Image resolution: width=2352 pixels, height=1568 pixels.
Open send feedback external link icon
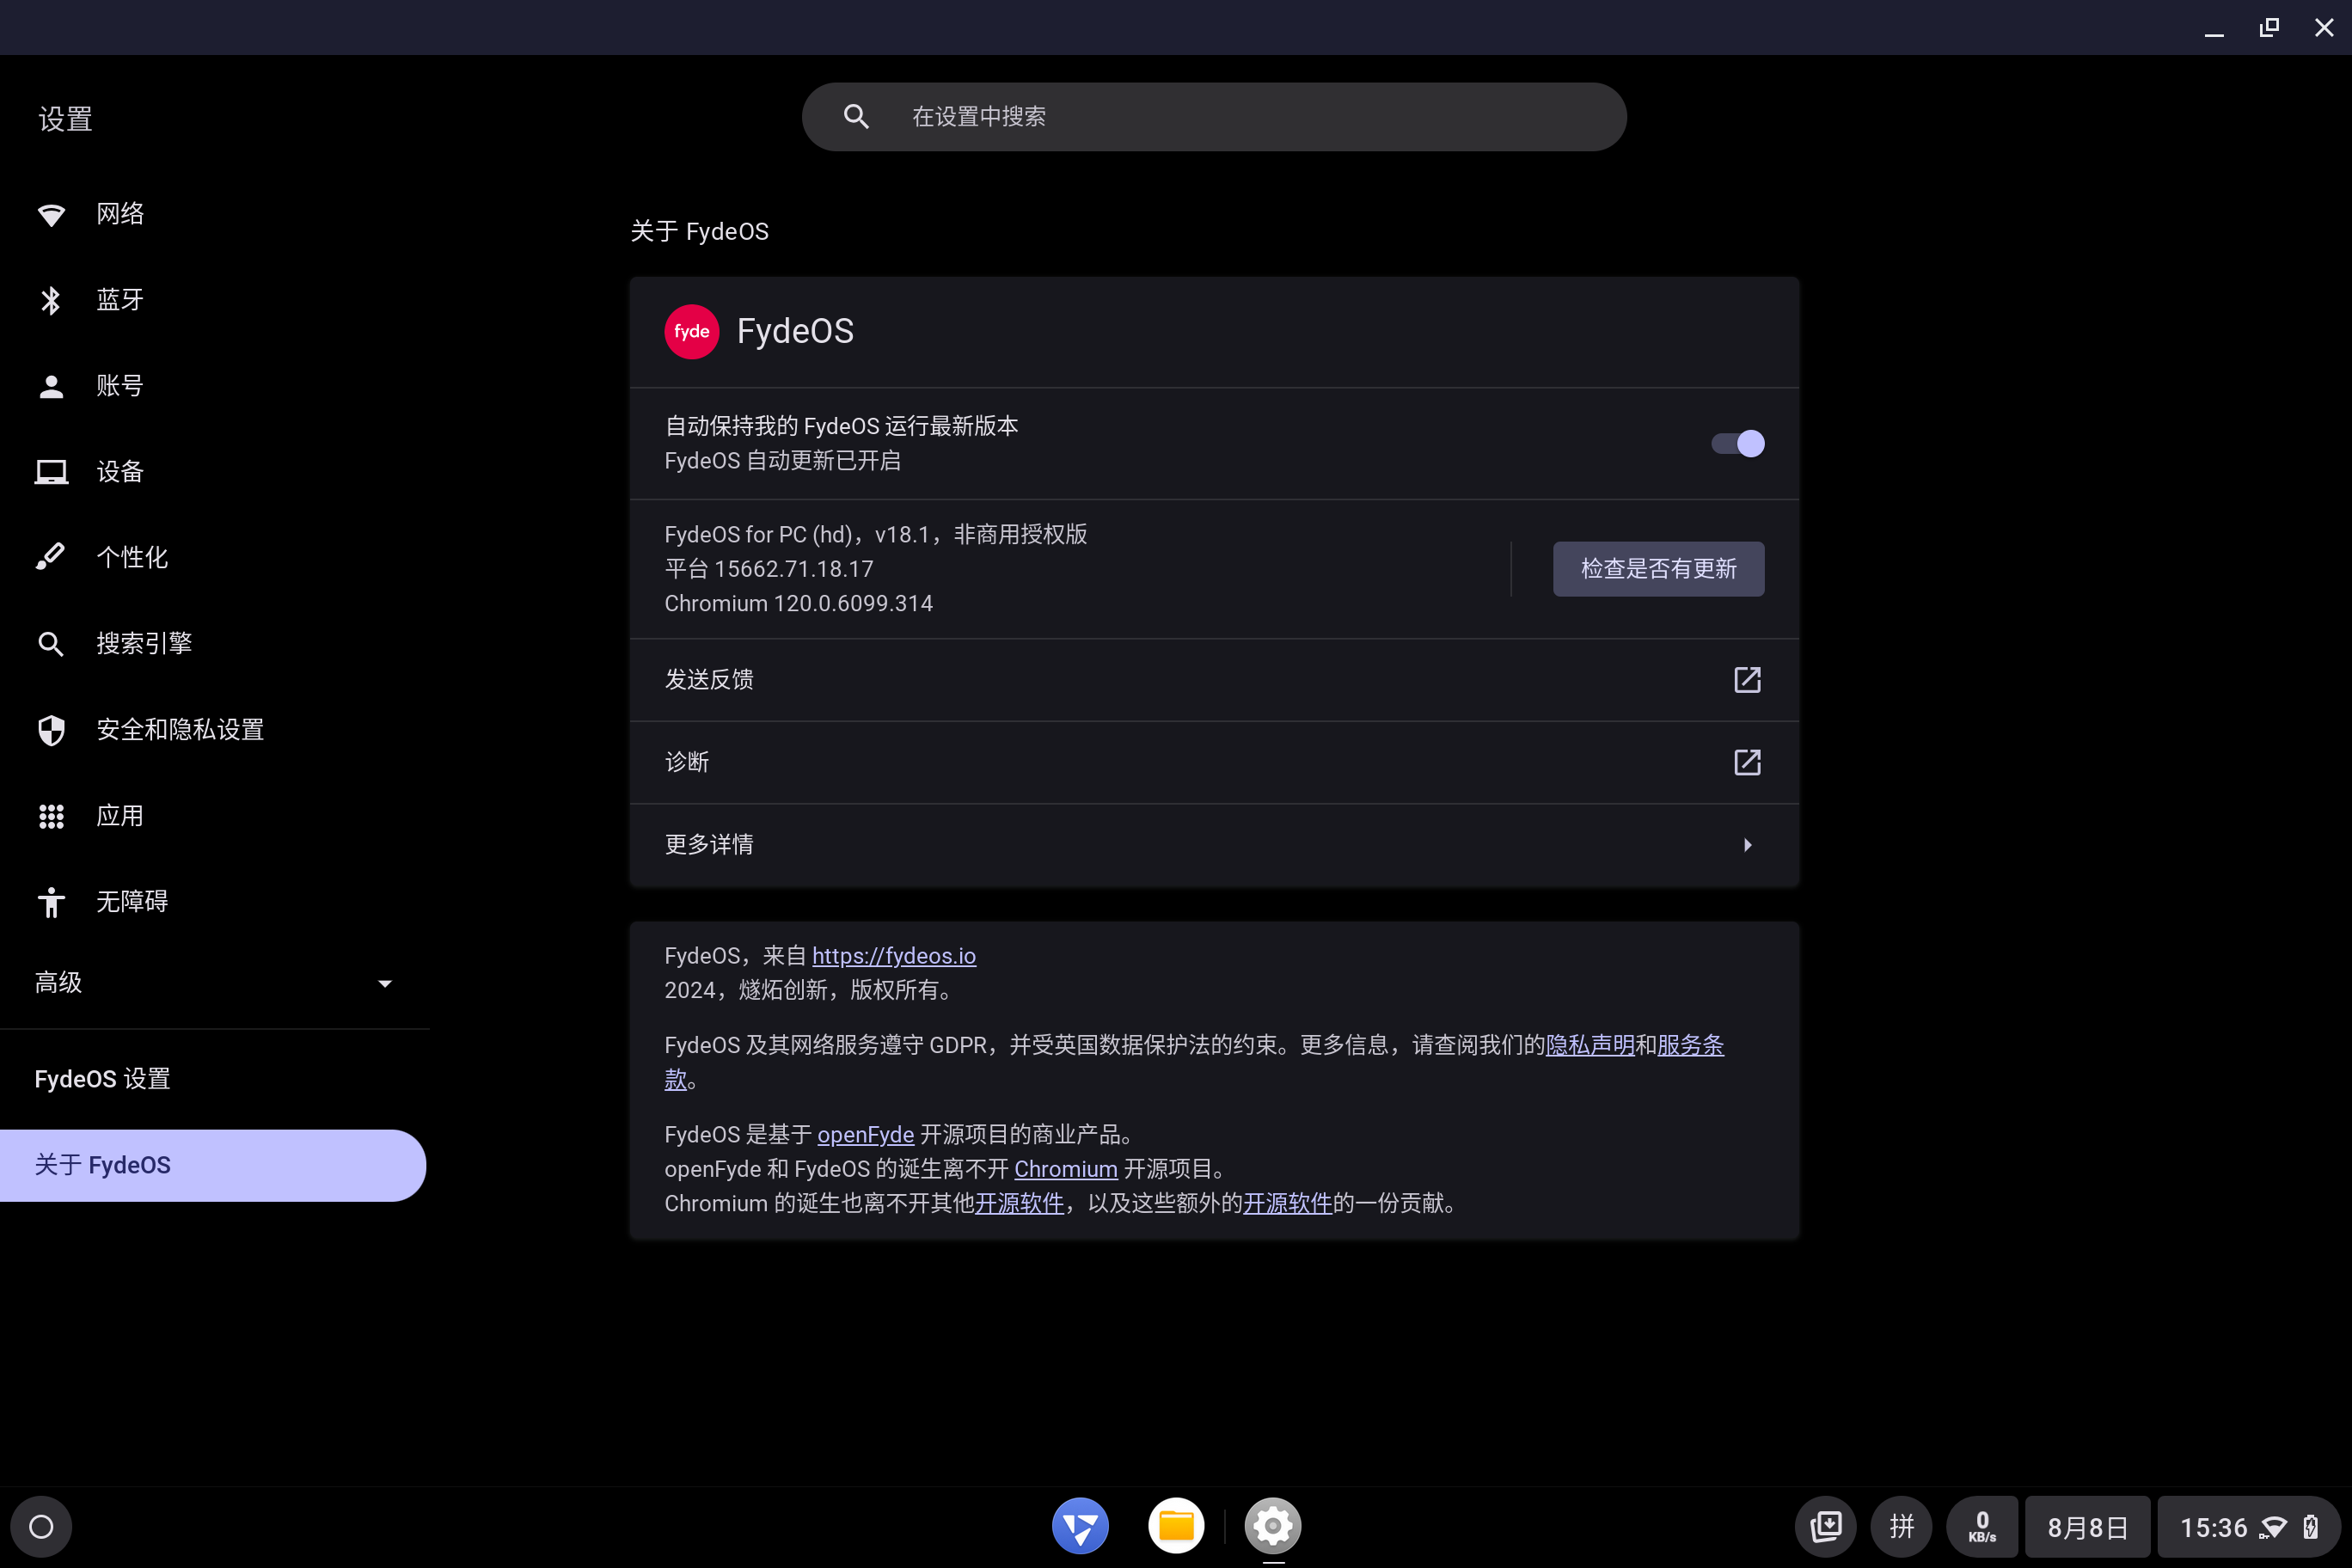click(x=1746, y=680)
